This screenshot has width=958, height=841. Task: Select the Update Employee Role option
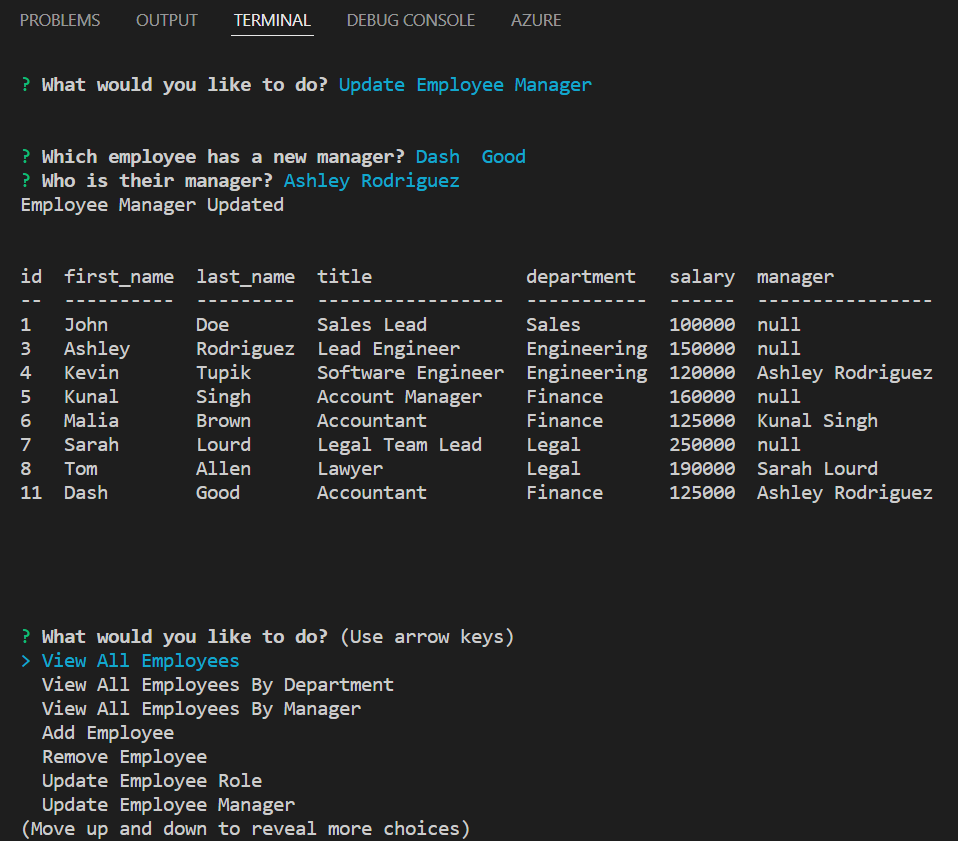click(152, 781)
